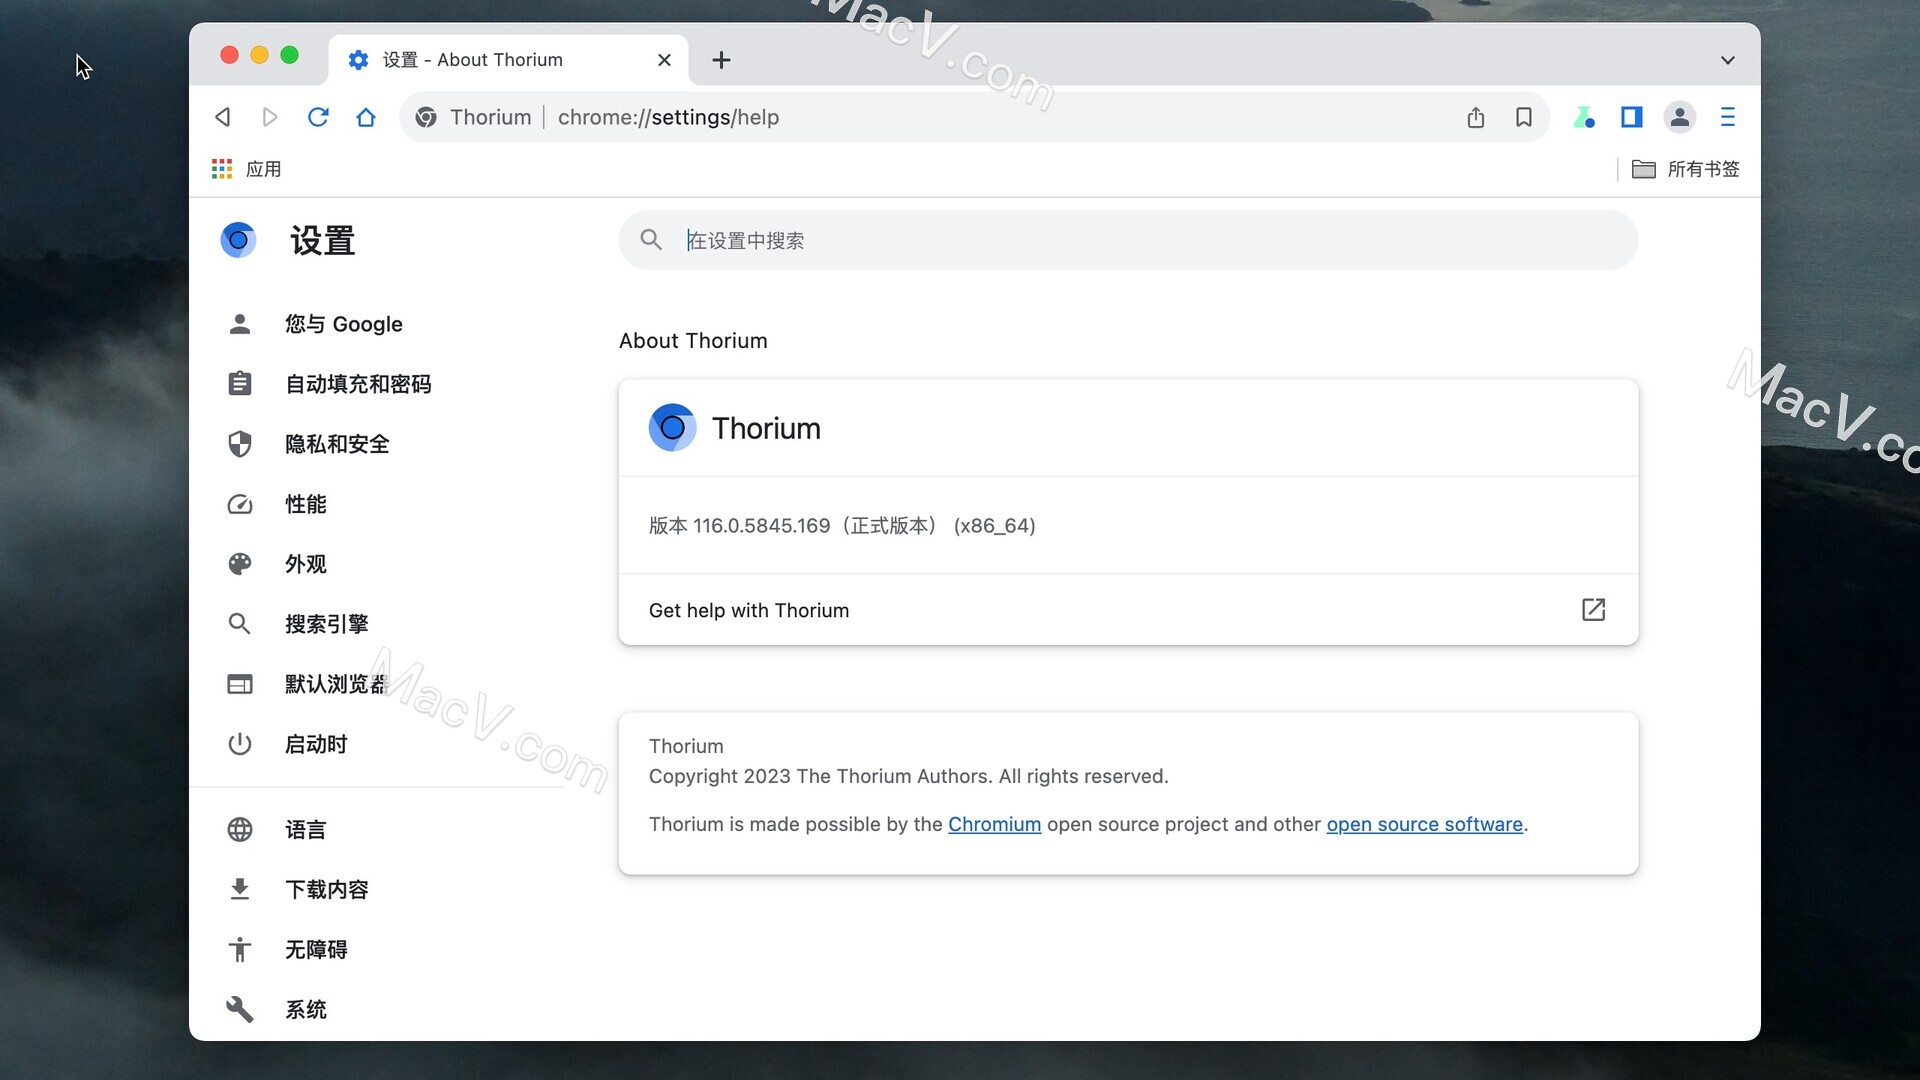The image size is (1920, 1080).
Task: Click the version text 116.0.5845.169
Action: click(761, 526)
